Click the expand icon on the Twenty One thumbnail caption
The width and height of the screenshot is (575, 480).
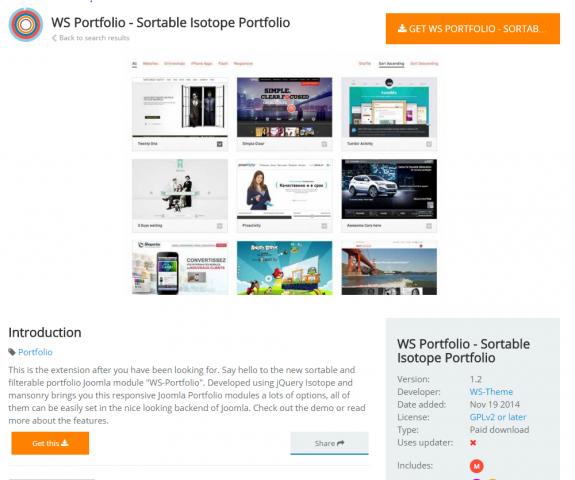coord(219,144)
